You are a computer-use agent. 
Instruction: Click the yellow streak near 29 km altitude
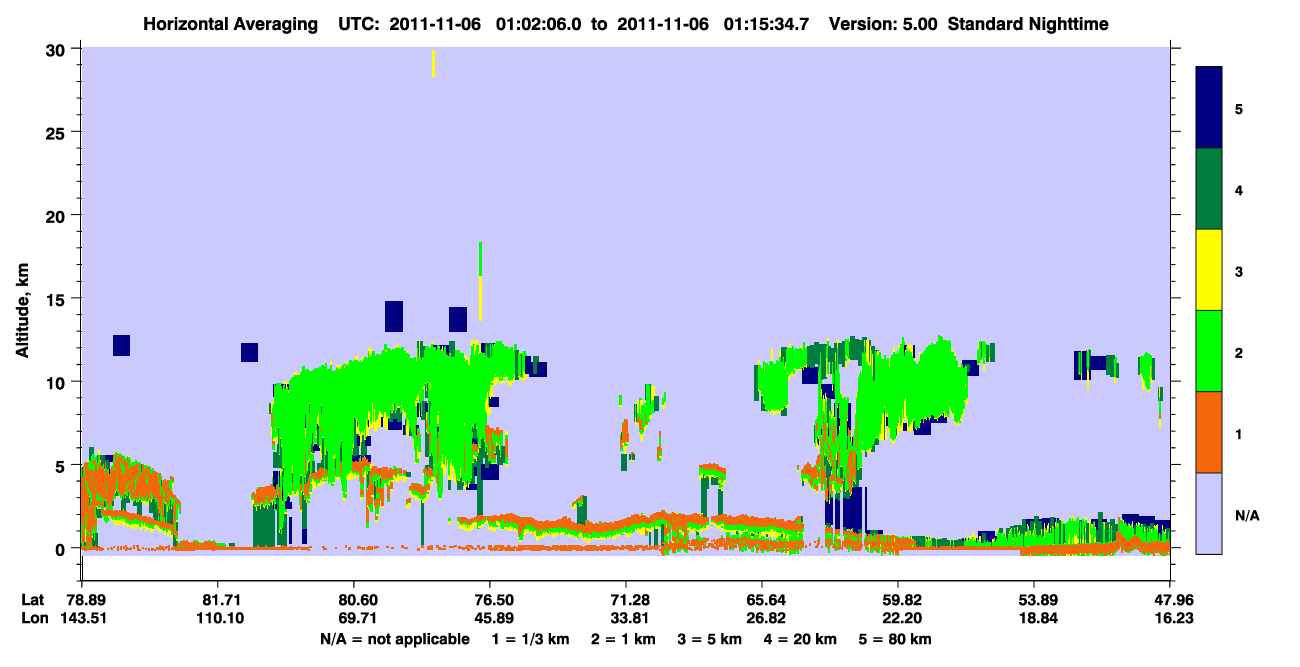pos(433,63)
